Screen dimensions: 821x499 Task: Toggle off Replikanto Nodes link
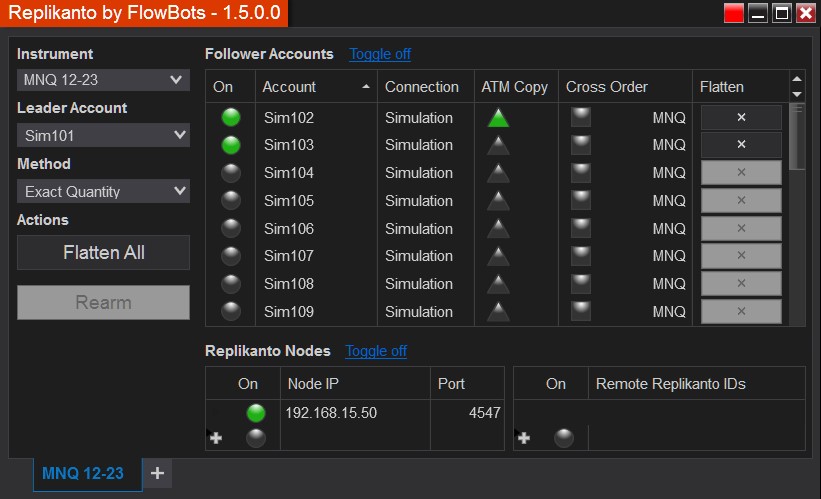(x=376, y=351)
